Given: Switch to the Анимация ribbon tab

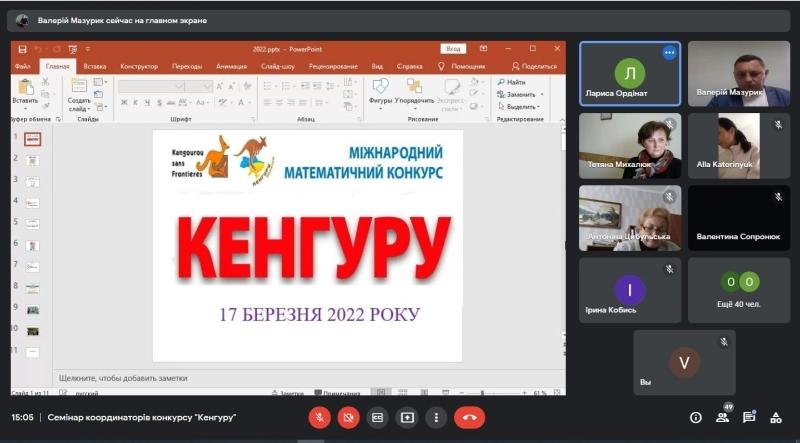Looking at the screenshot, I should 231,66.
